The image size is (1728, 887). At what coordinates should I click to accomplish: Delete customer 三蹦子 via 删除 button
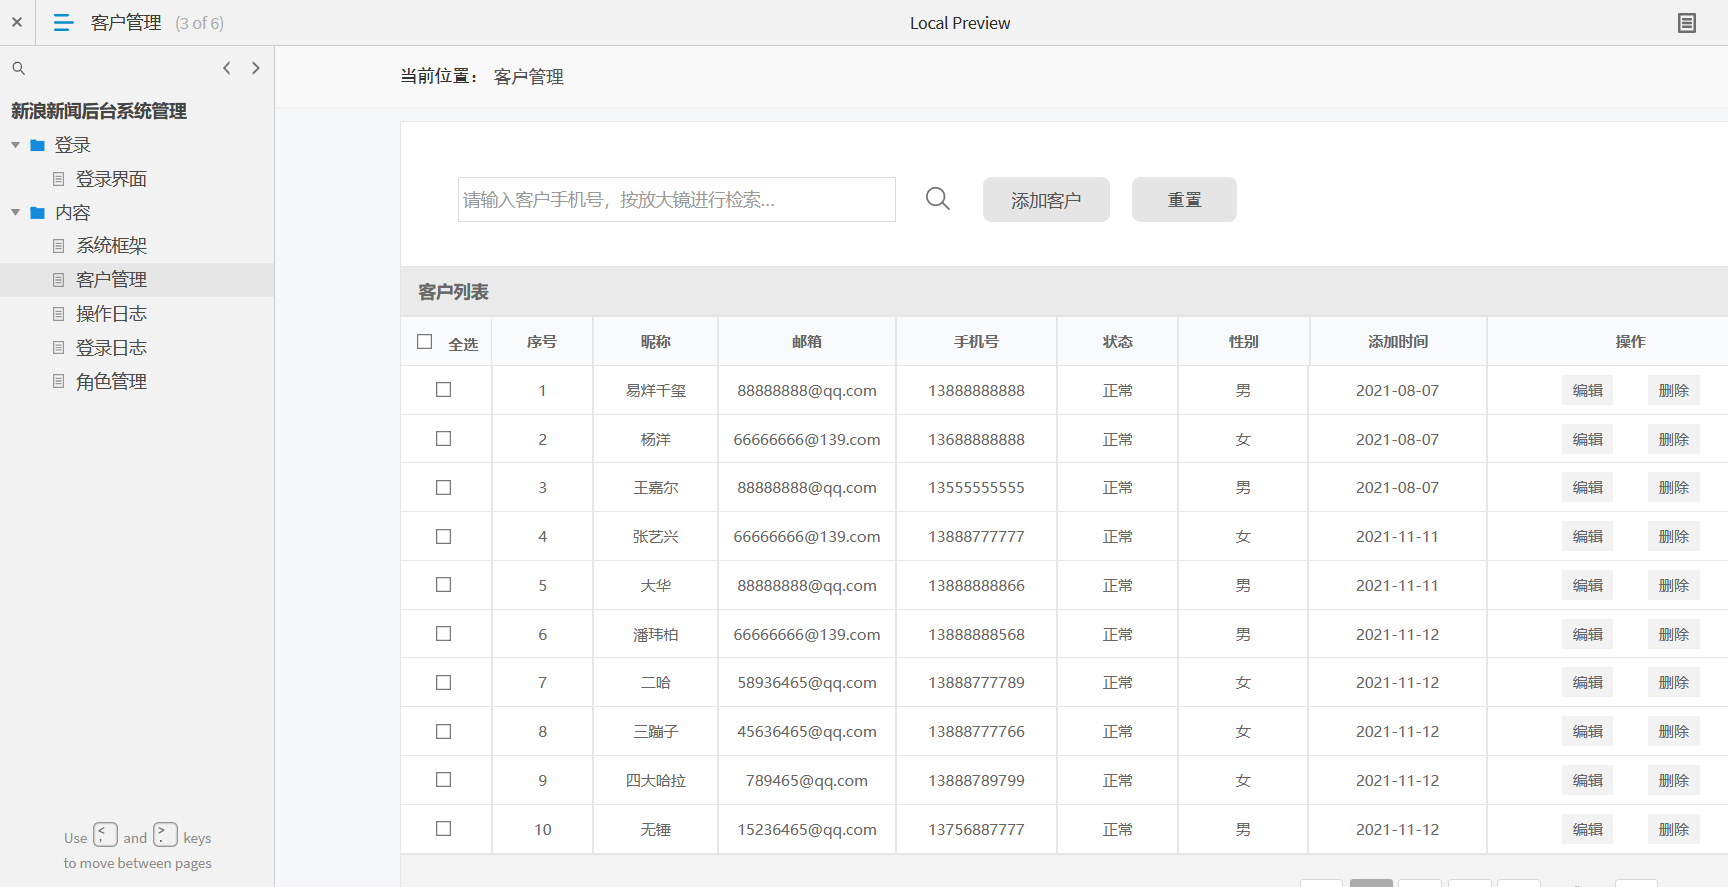pos(1673,732)
